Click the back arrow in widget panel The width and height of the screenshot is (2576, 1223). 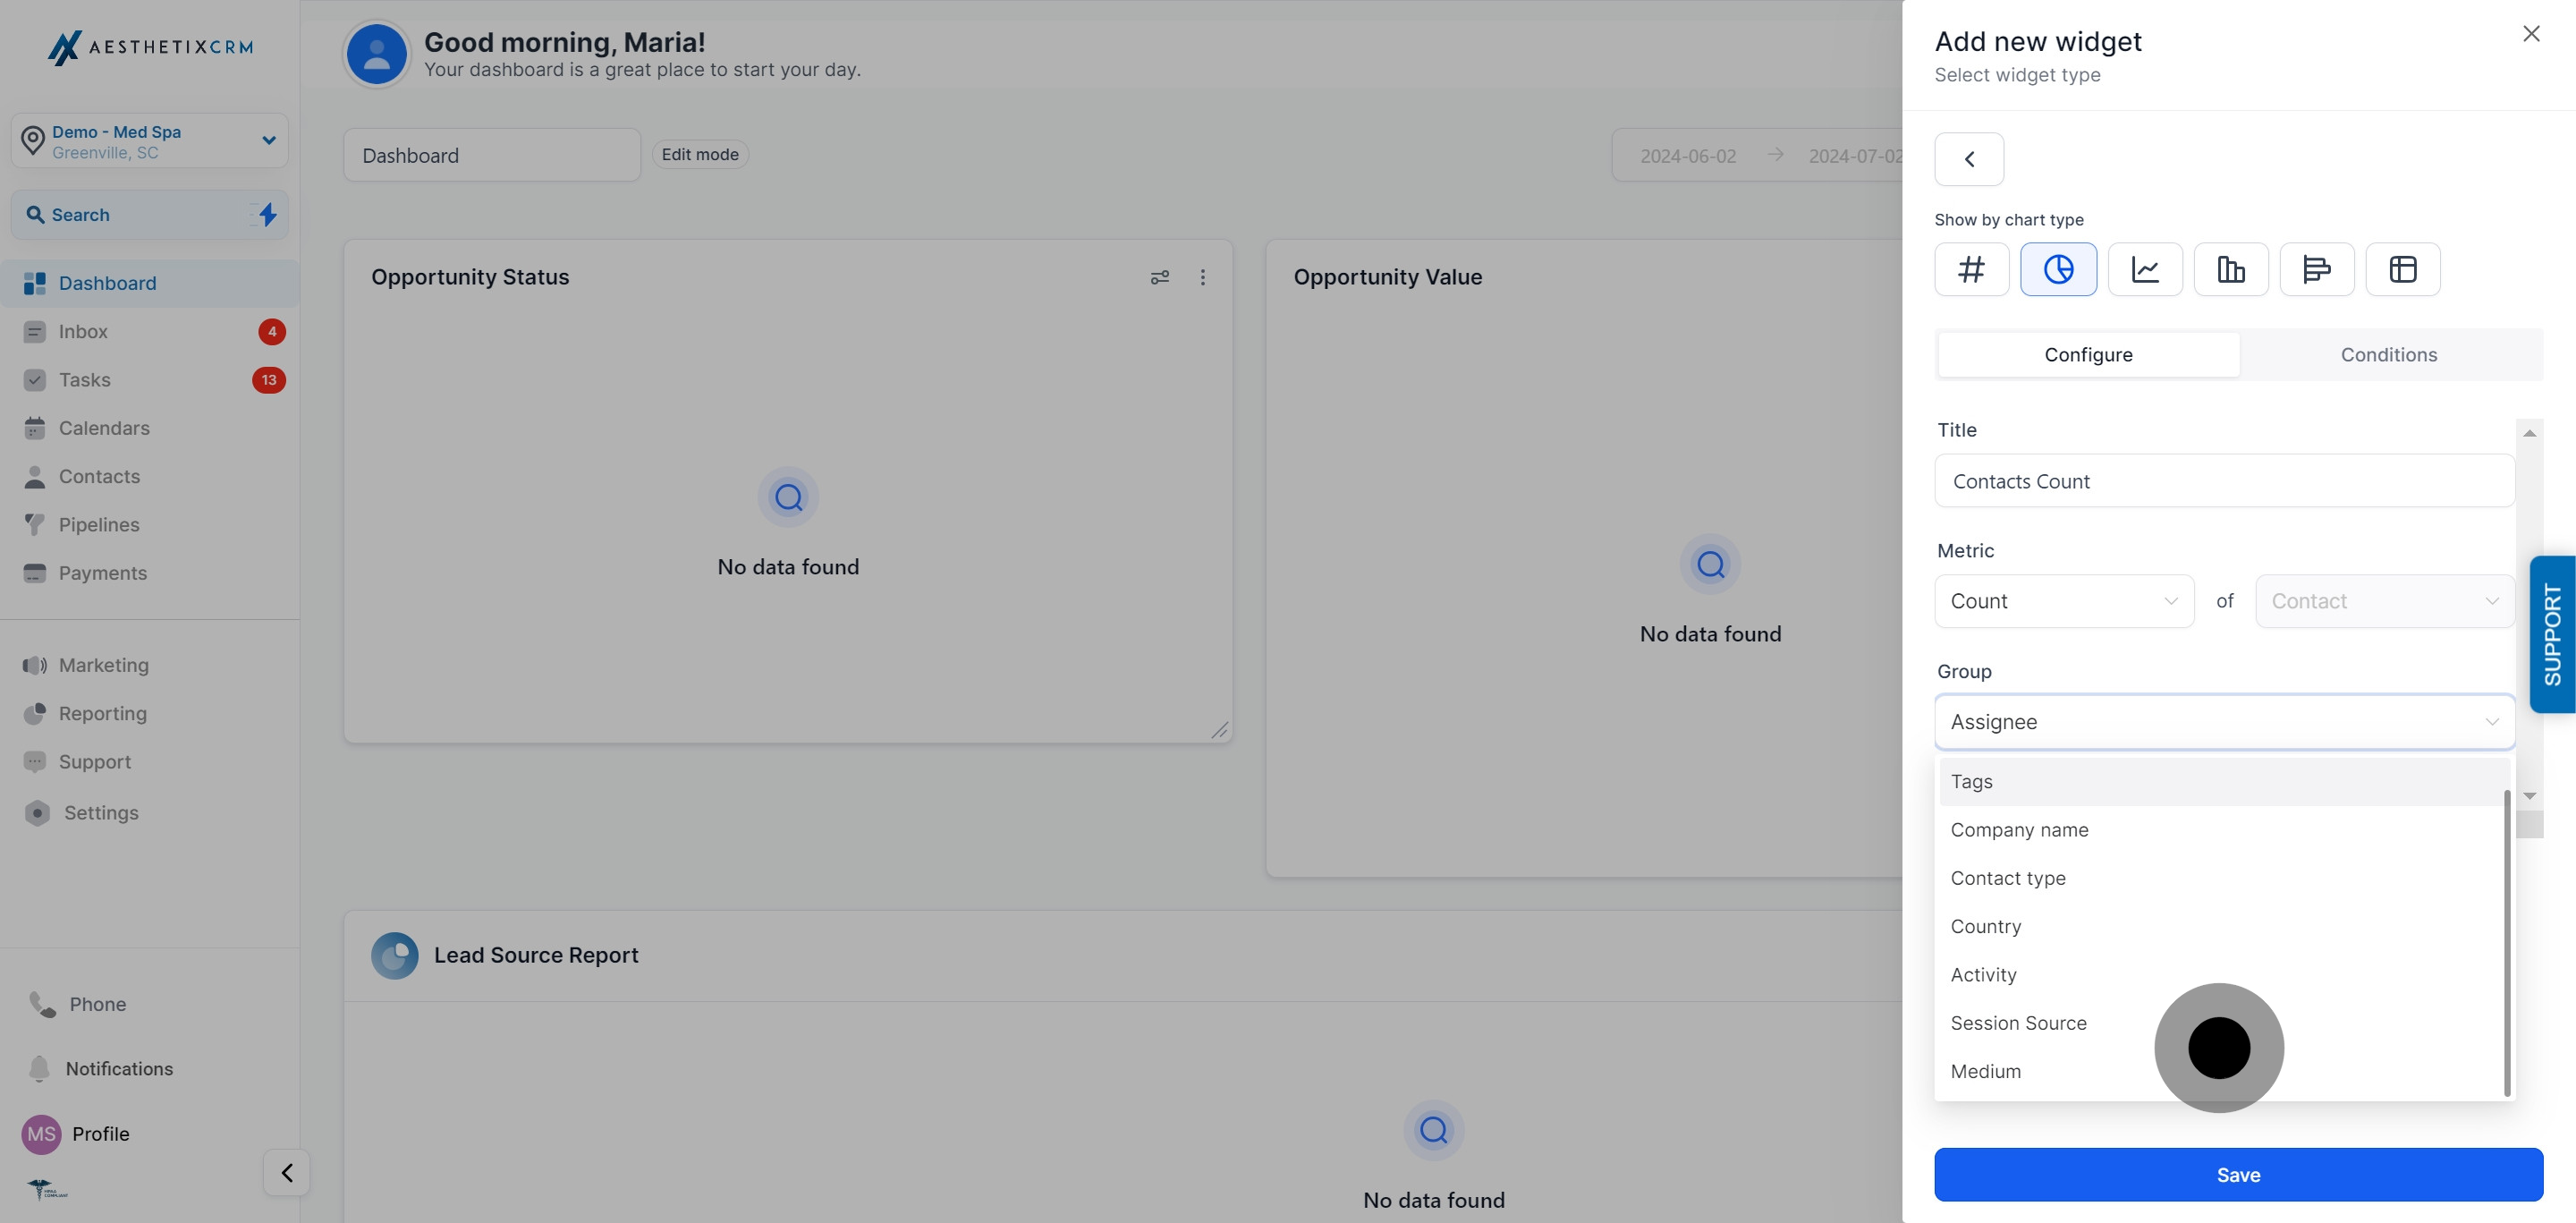[x=1968, y=159]
